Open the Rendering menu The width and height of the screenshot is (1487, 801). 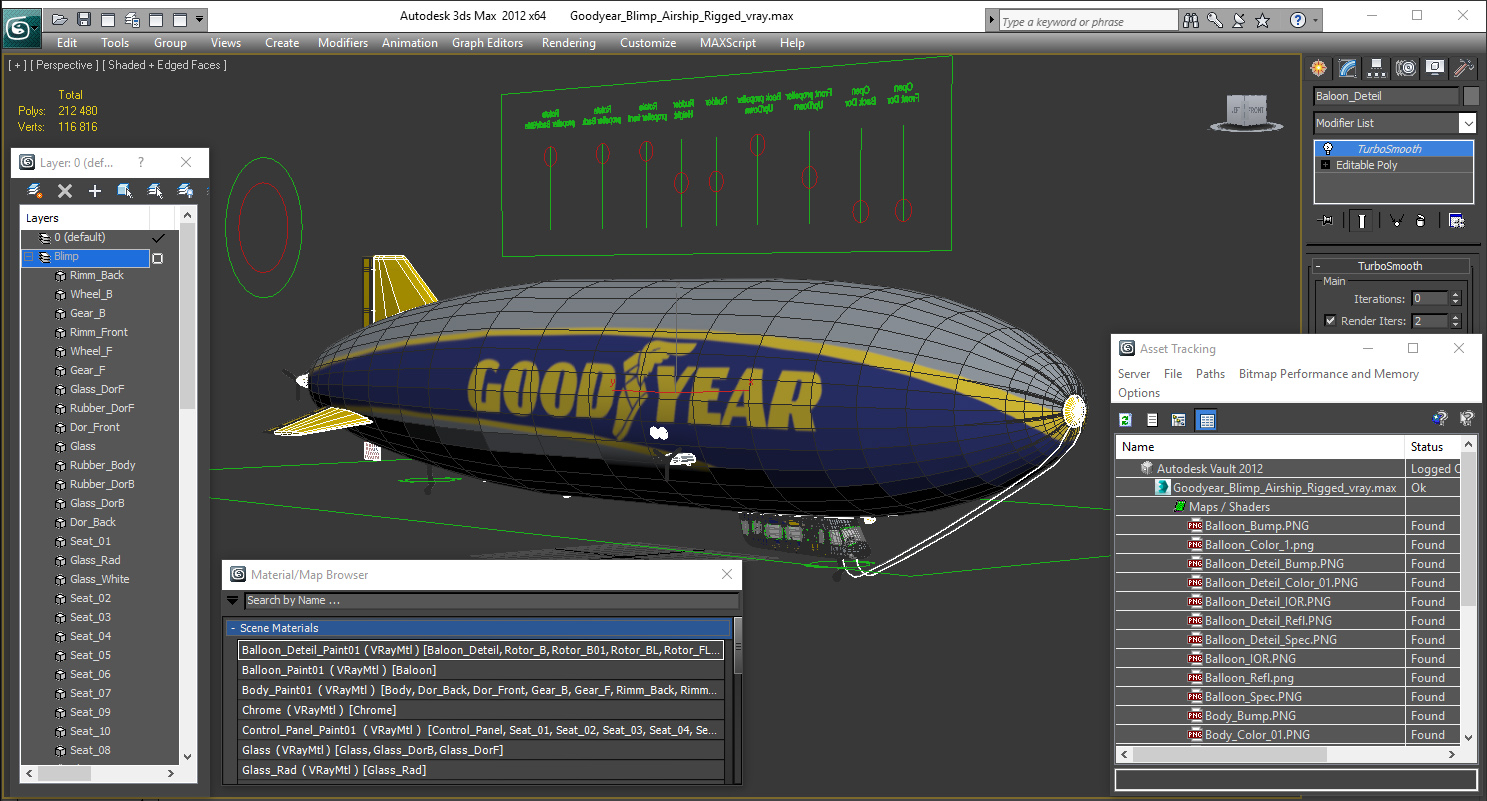[569, 43]
